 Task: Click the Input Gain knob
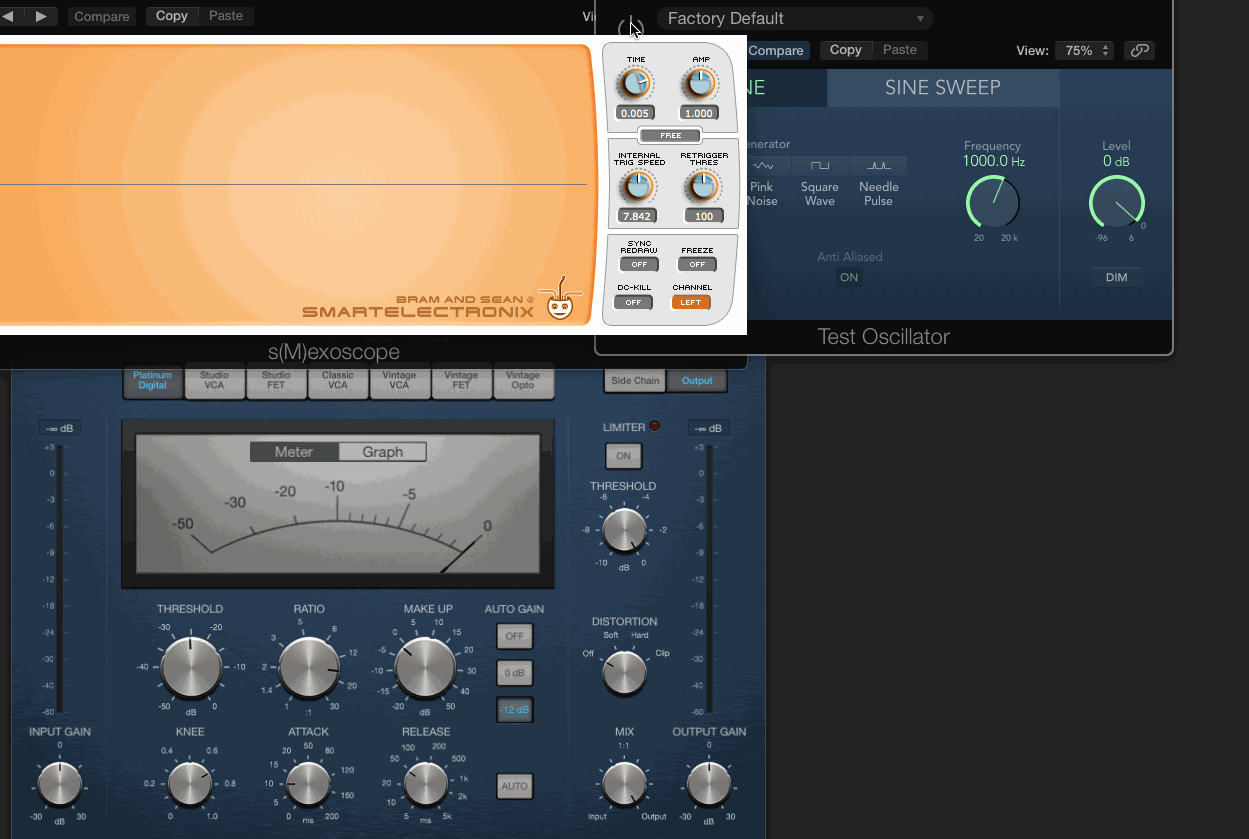coord(60,784)
